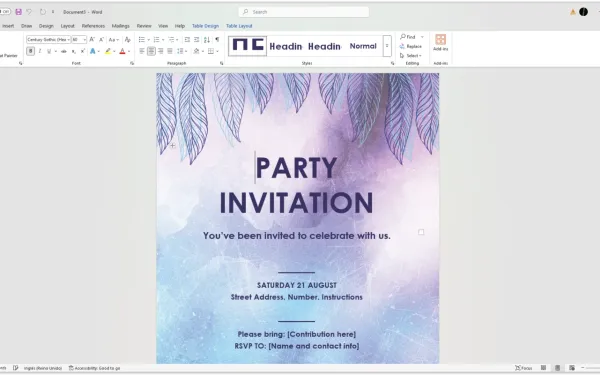Open the Change Case Aa dropdown
Screen dimensions: 600x375
click(114, 39)
